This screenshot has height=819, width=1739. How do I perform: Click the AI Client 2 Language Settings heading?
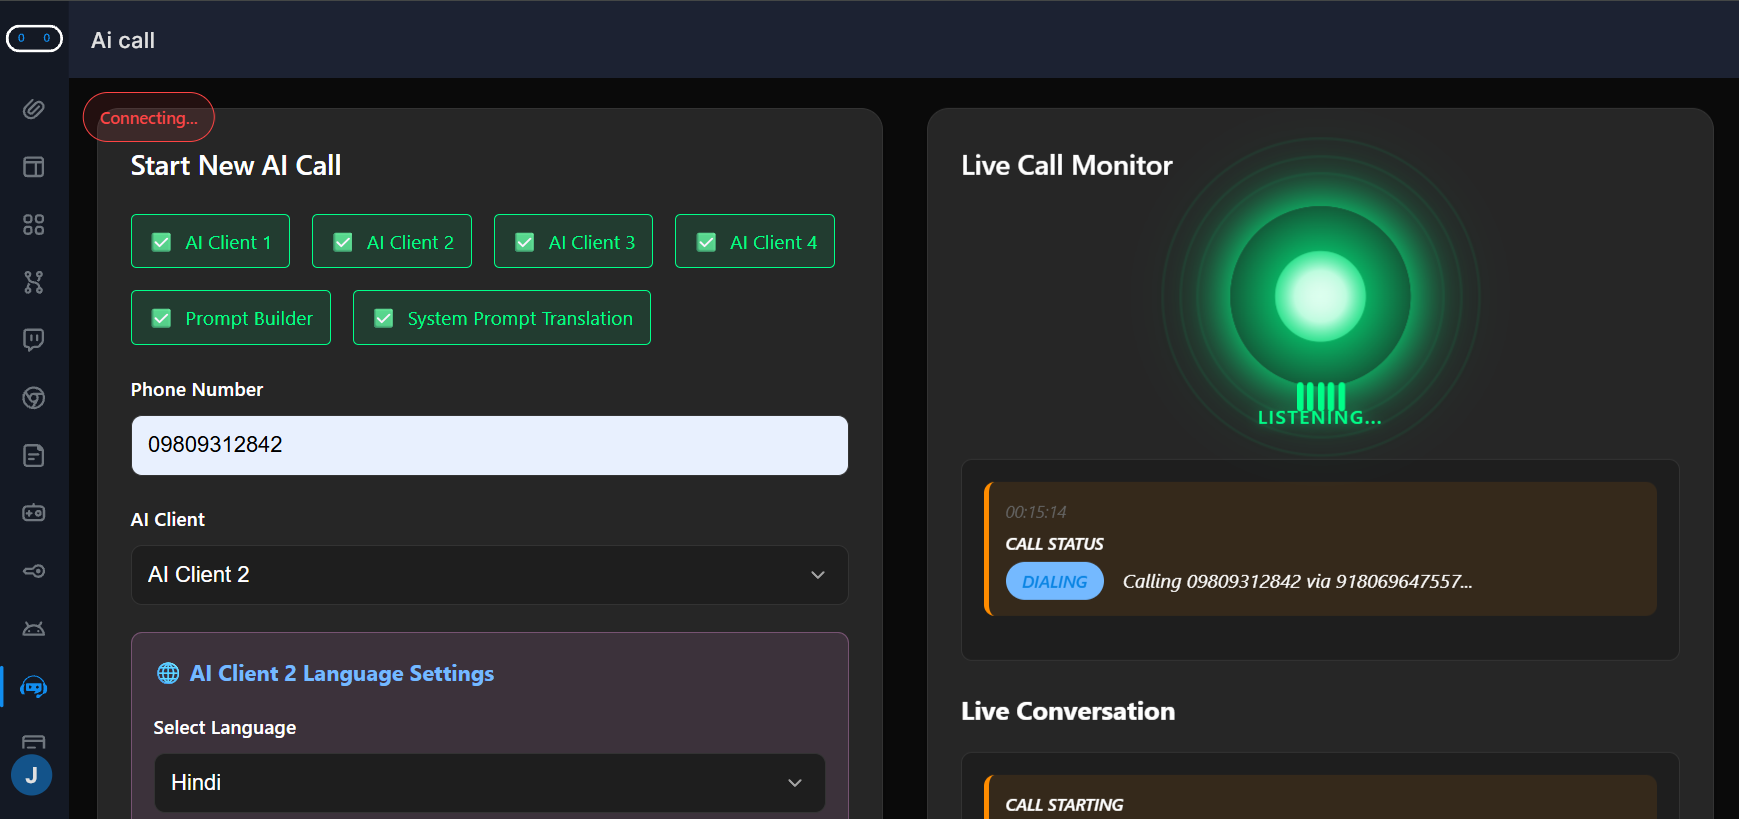342,673
